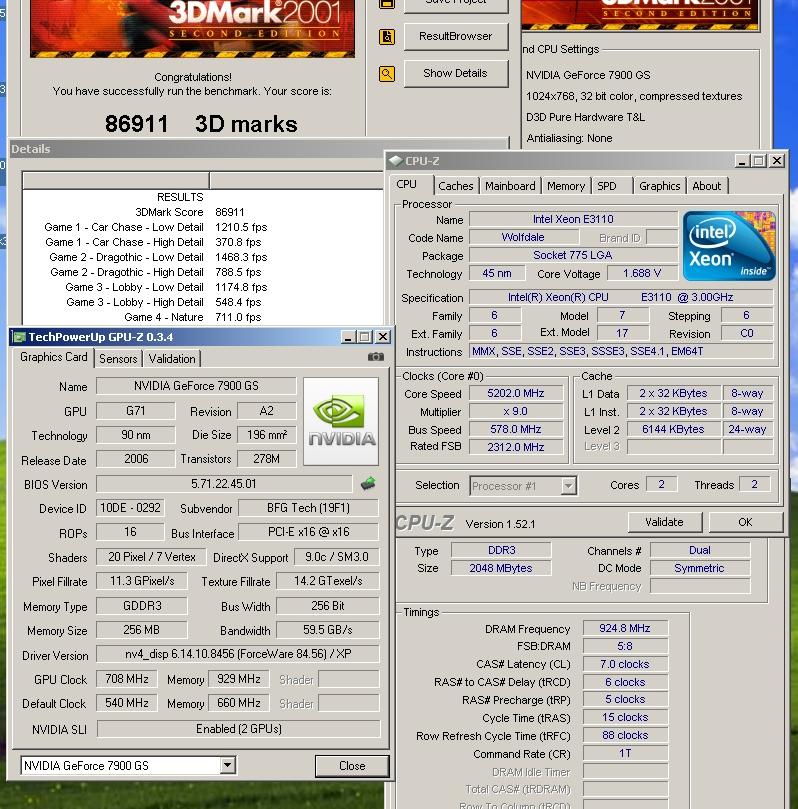Open the About tab in CPU-Z
The width and height of the screenshot is (798, 809).
pos(706,186)
